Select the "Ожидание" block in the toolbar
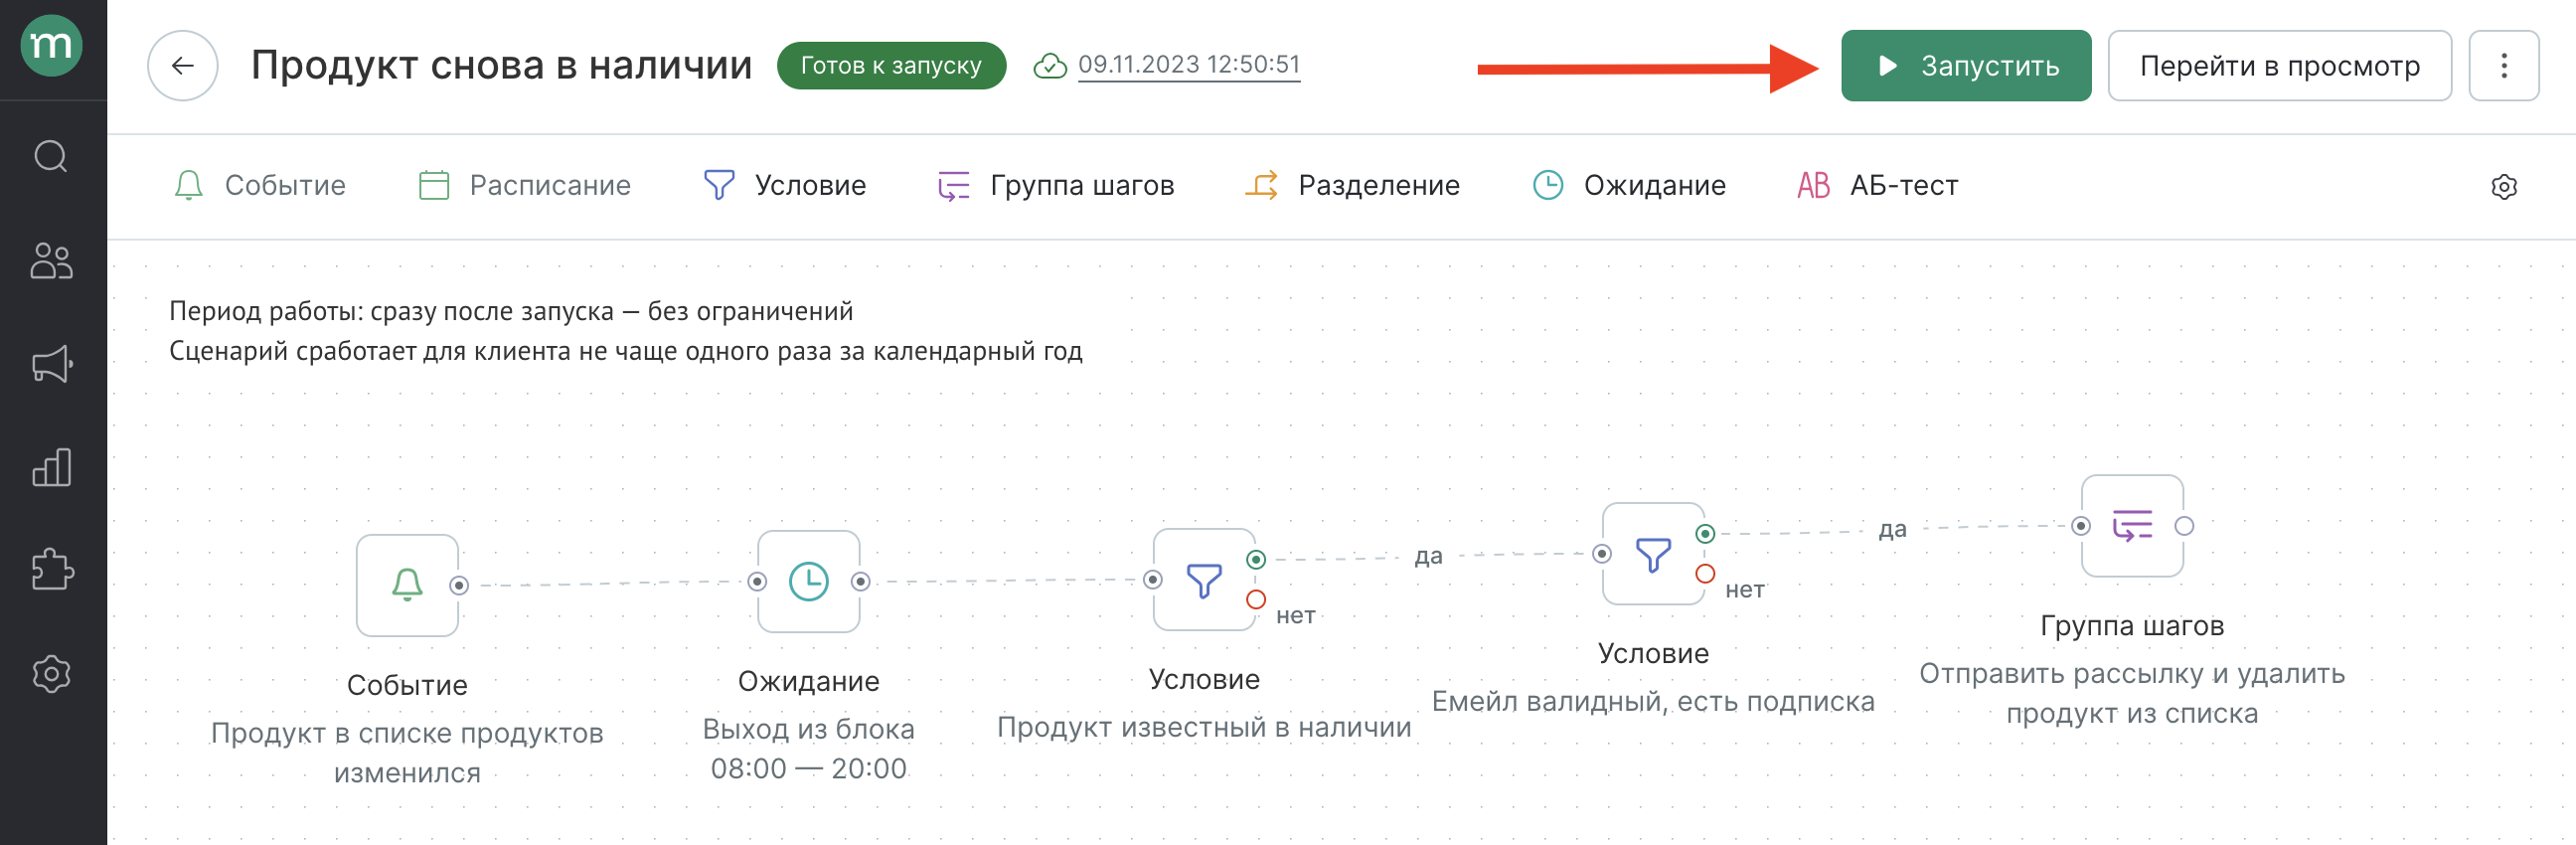This screenshot has width=2576, height=845. pyautogui.click(x=1629, y=186)
